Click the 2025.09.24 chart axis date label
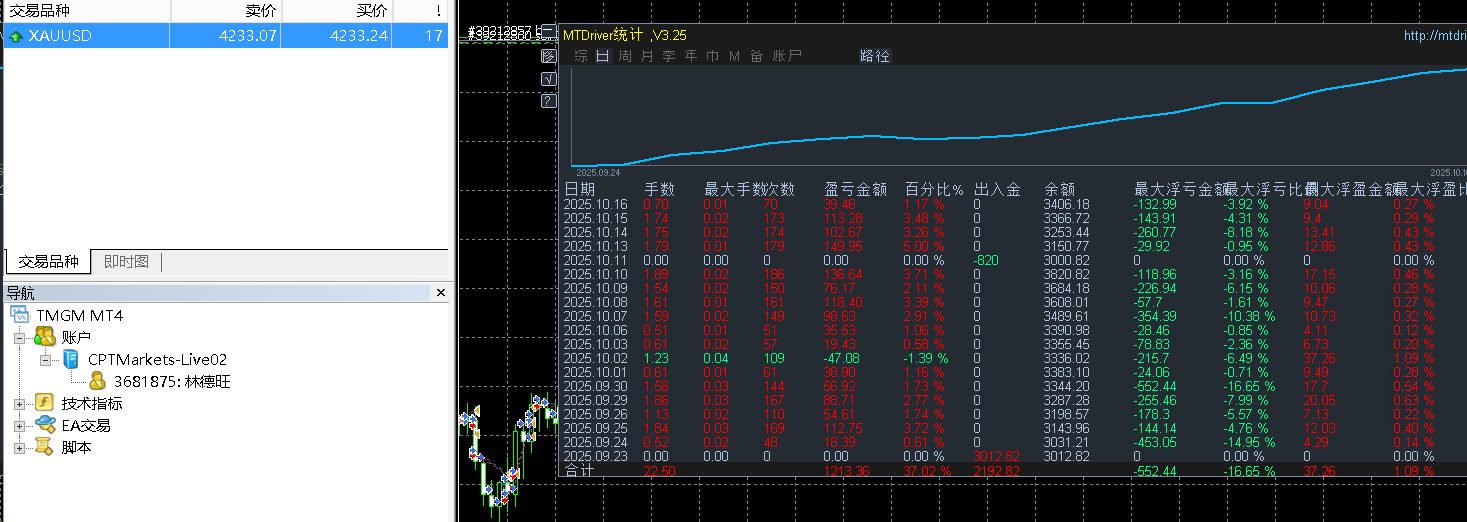The height and width of the screenshot is (522, 1467). pyautogui.click(x=598, y=172)
